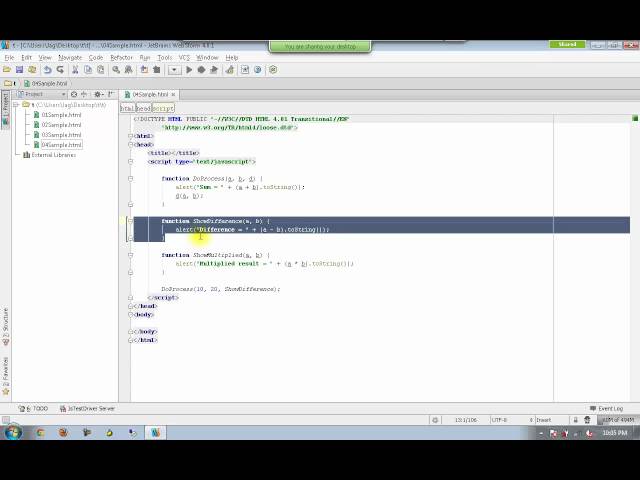Open the Favorites vertical tool window tab
640x480 pixels.
pos(6,376)
